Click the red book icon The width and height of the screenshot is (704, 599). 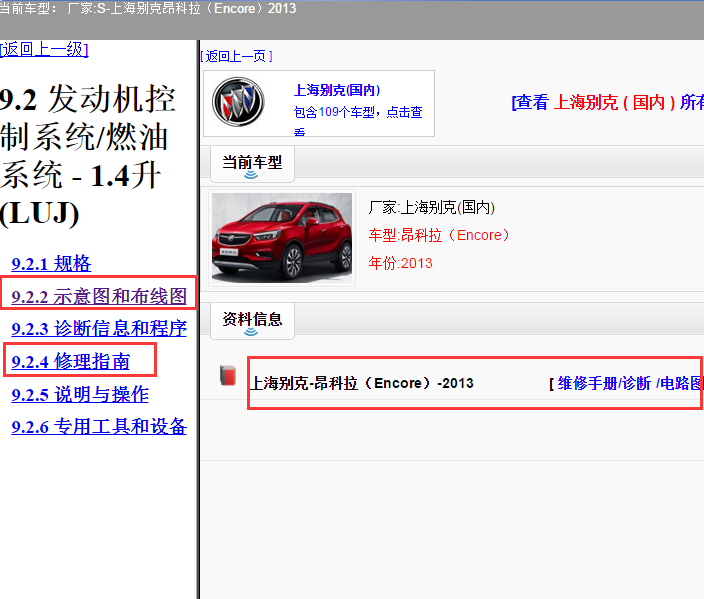(x=228, y=375)
